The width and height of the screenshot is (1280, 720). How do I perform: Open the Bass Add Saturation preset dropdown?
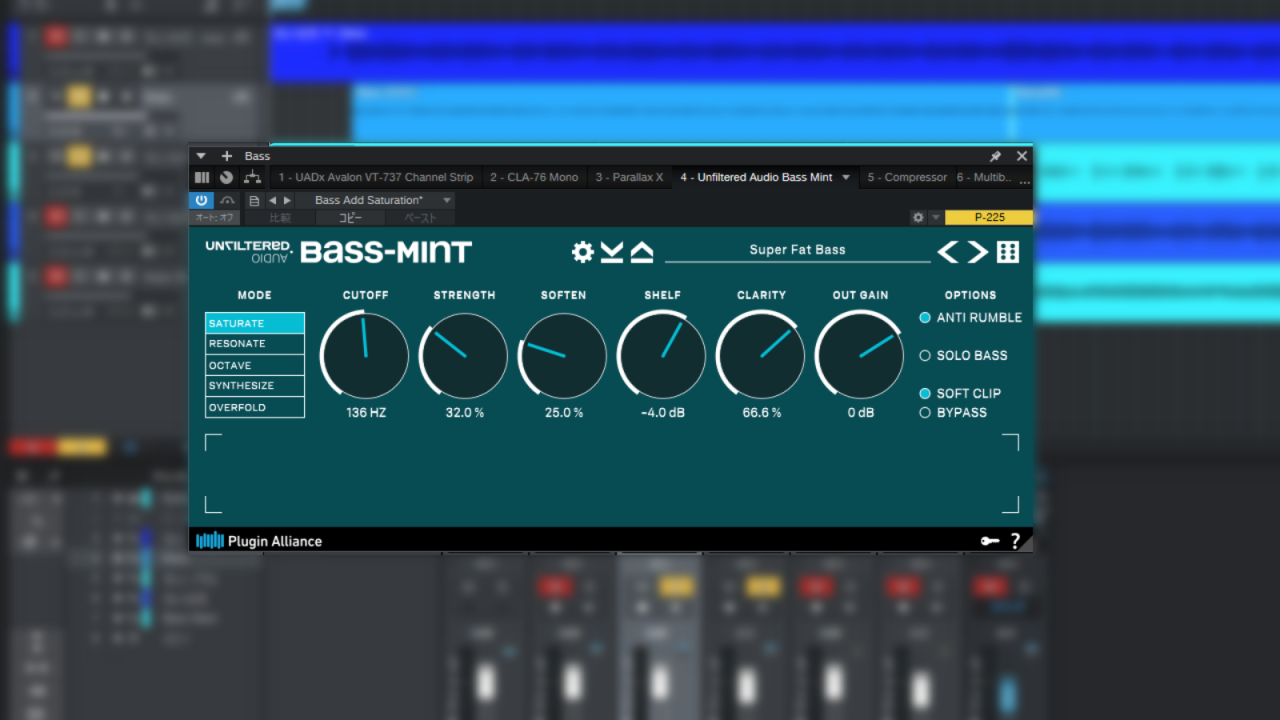[x=376, y=200]
